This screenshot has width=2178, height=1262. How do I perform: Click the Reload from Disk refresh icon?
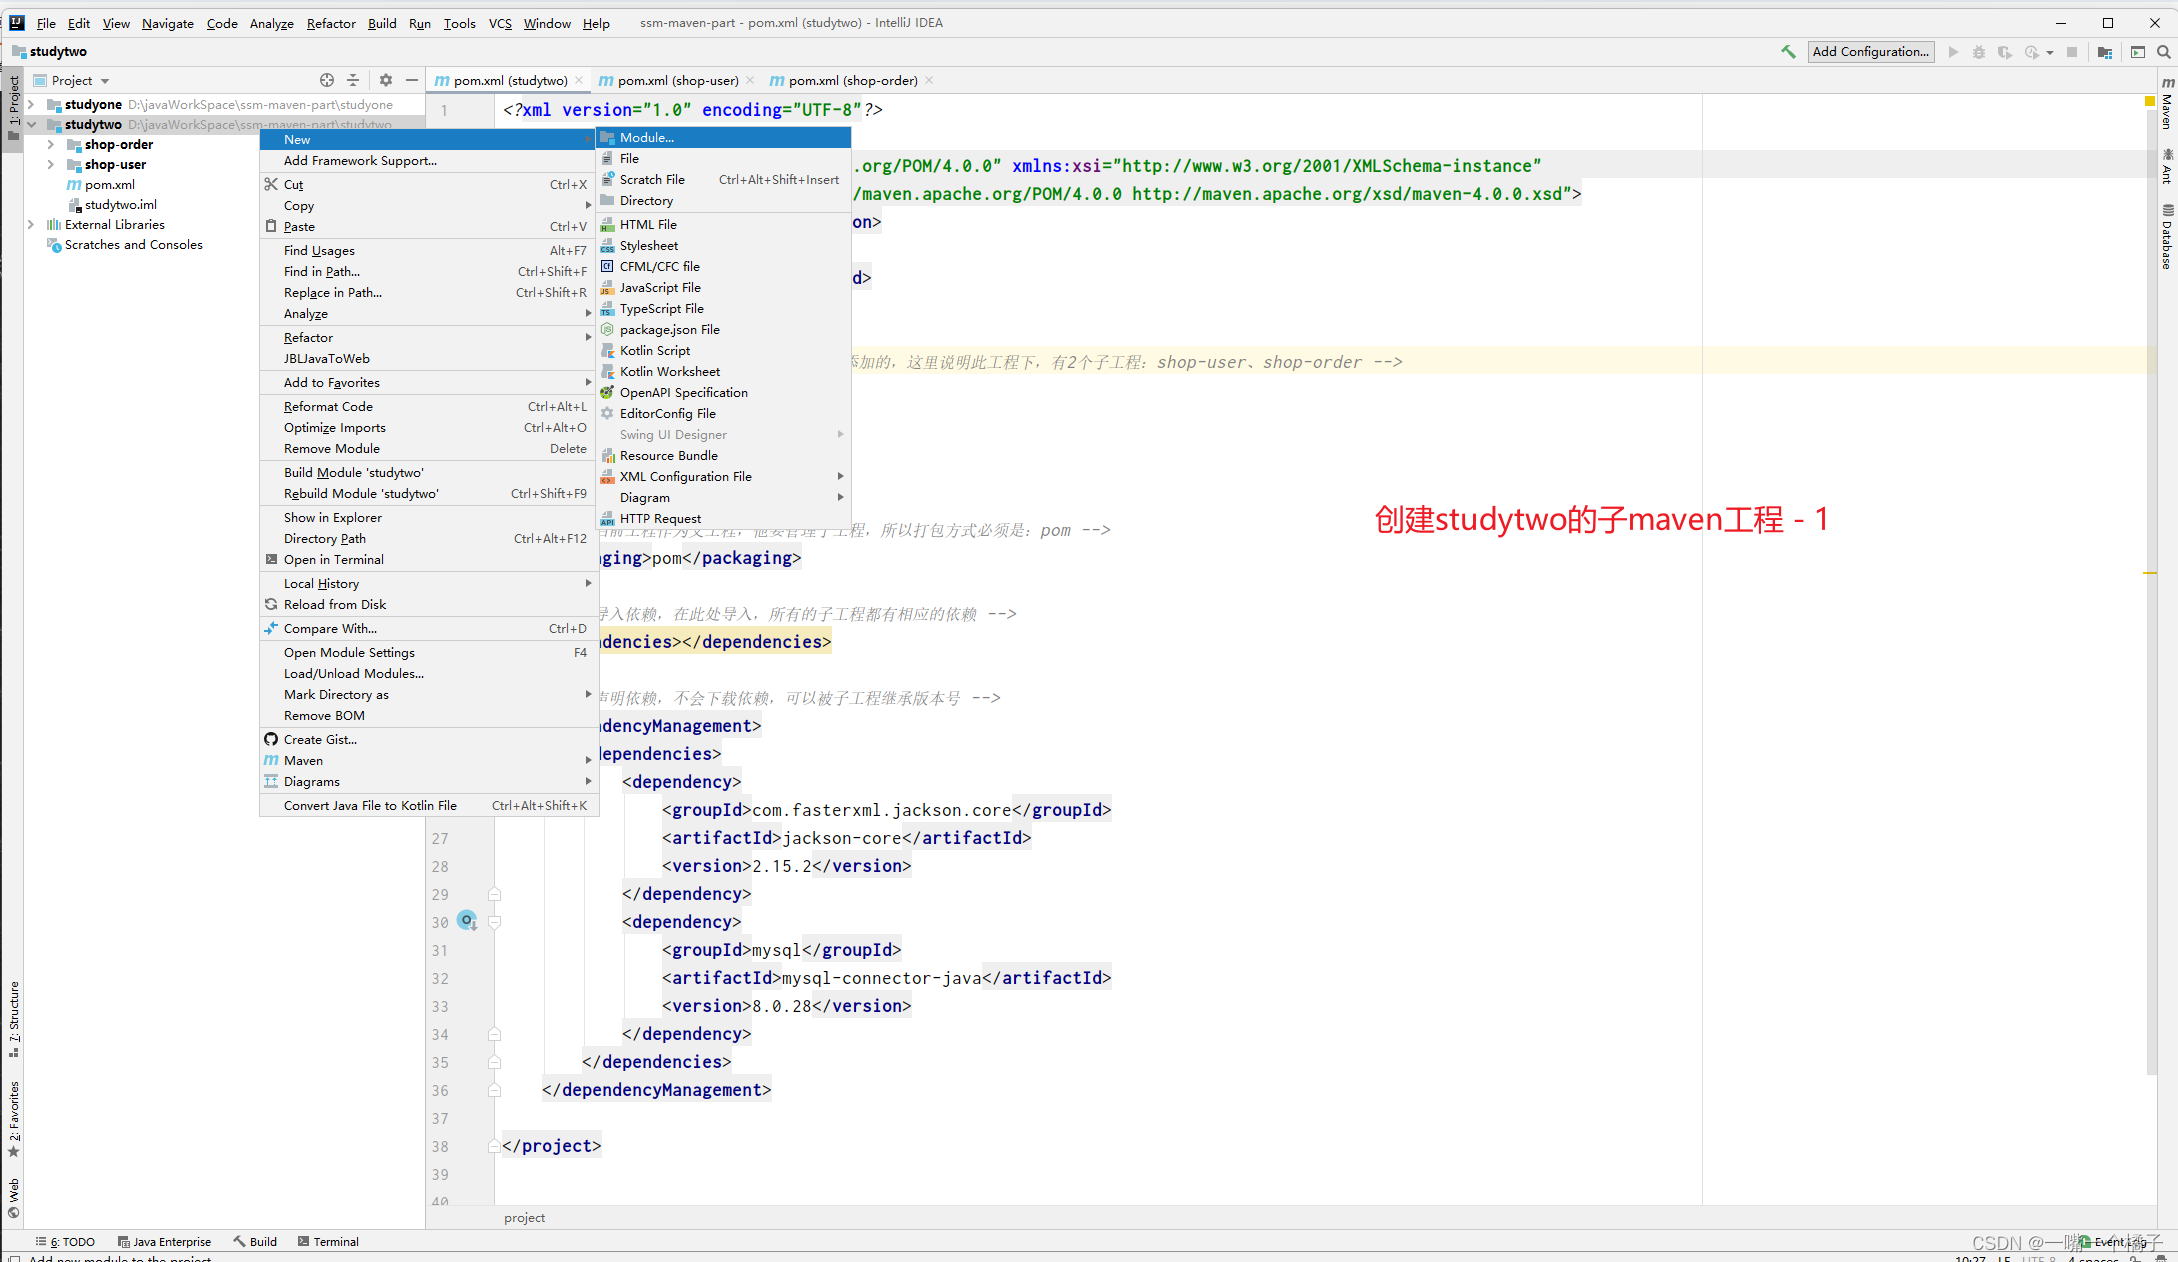[x=271, y=604]
